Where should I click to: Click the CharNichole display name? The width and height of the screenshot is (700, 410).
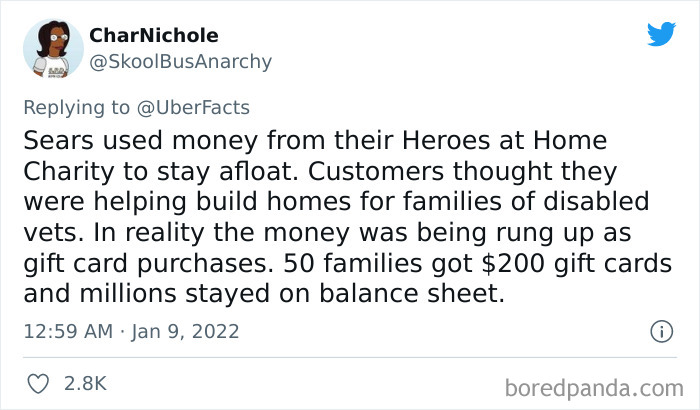(153, 36)
